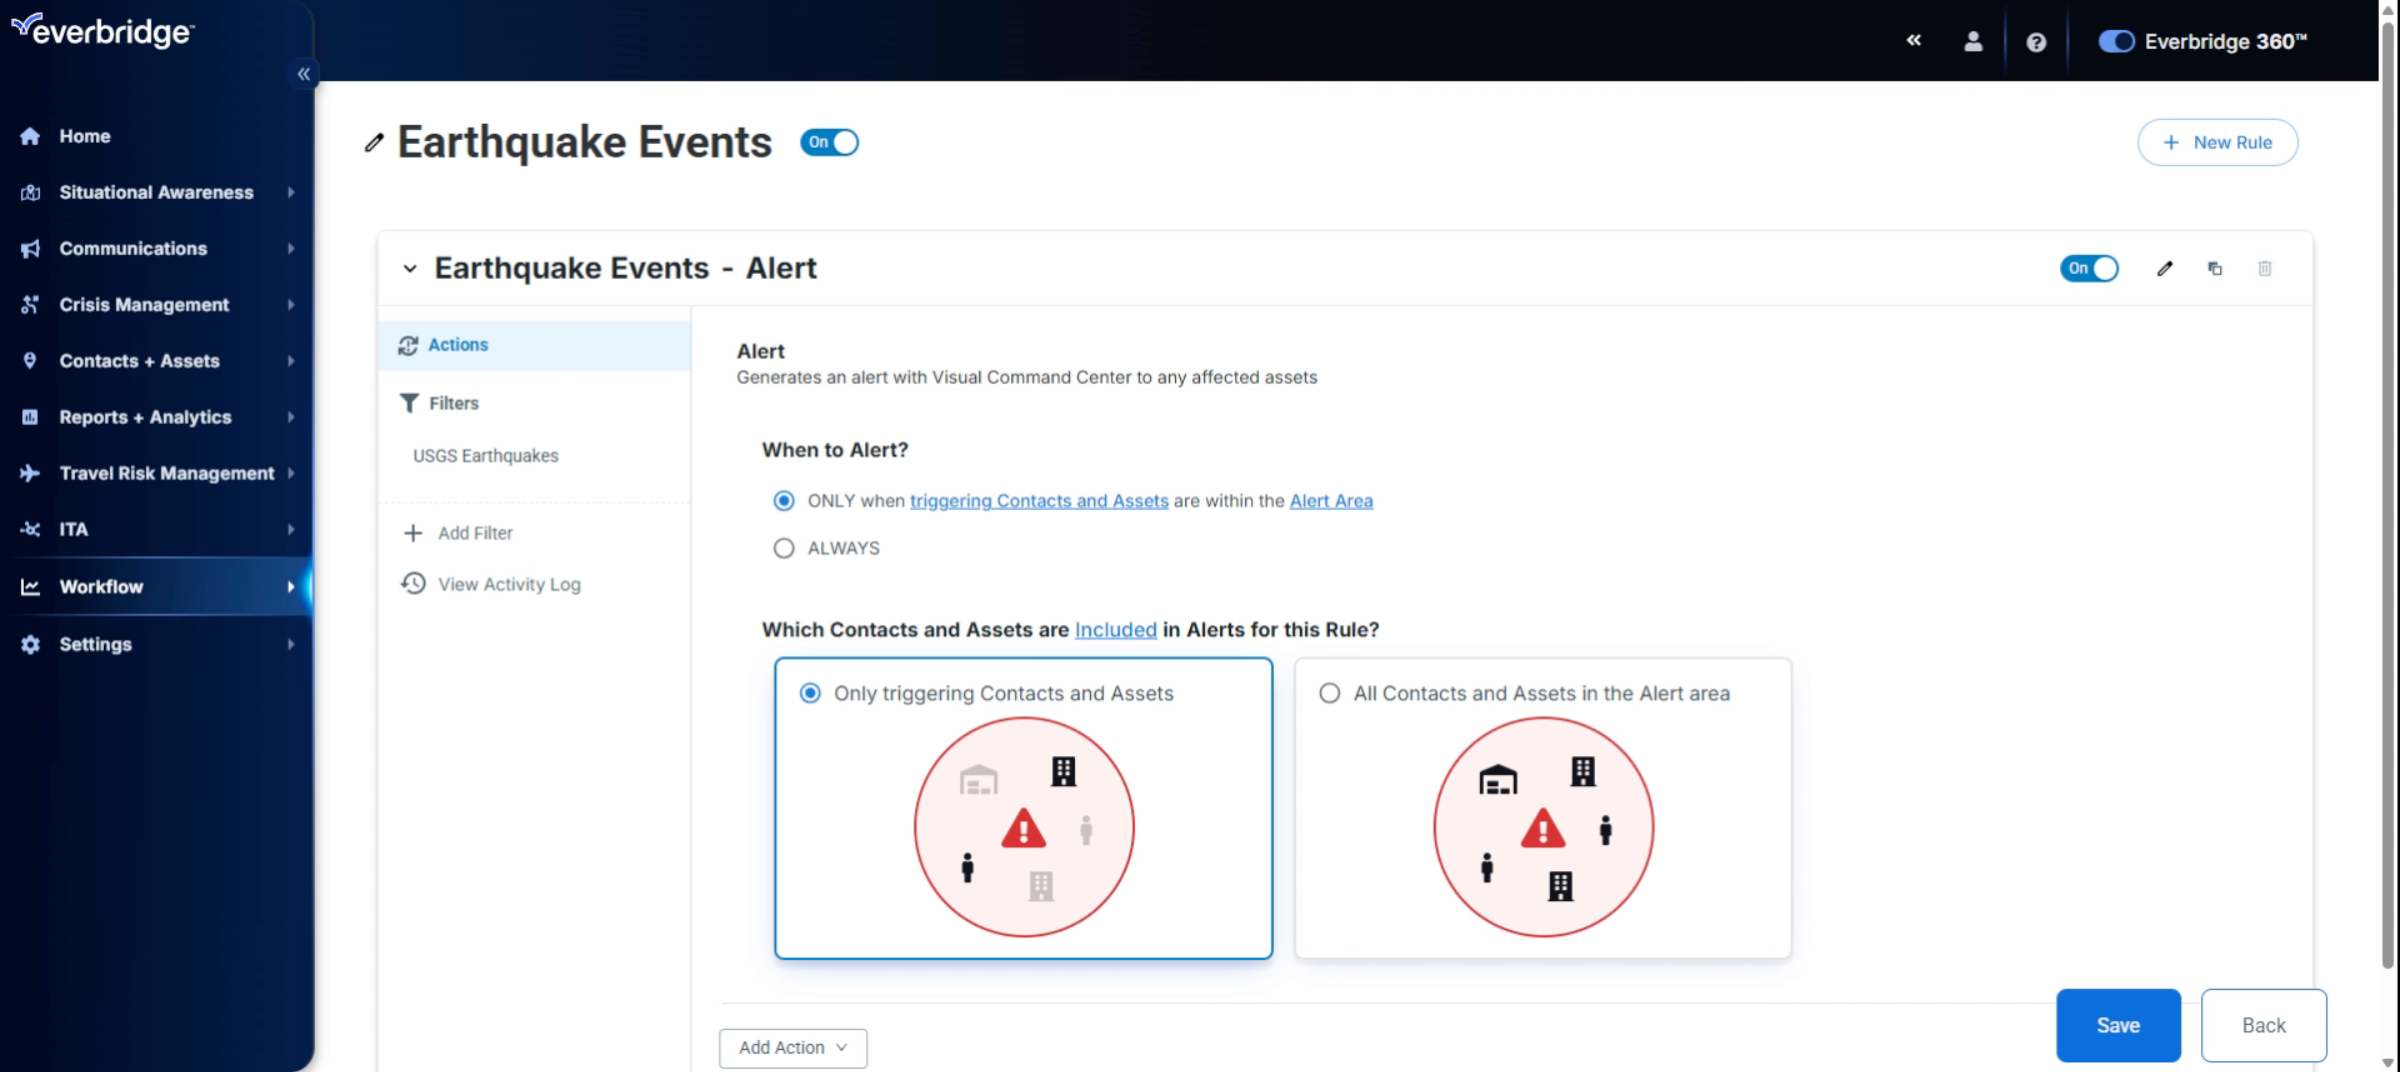Image resolution: width=2400 pixels, height=1072 pixels.
Task: Open the user profile icon in the top bar
Action: click(1974, 41)
